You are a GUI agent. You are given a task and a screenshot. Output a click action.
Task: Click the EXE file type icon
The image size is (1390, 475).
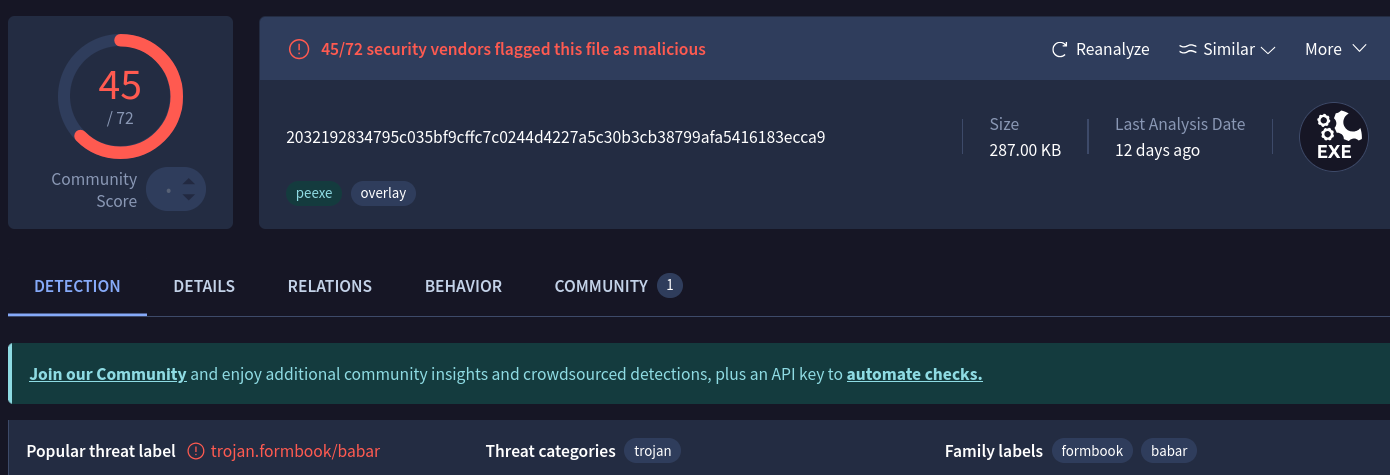[x=1333, y=137]
